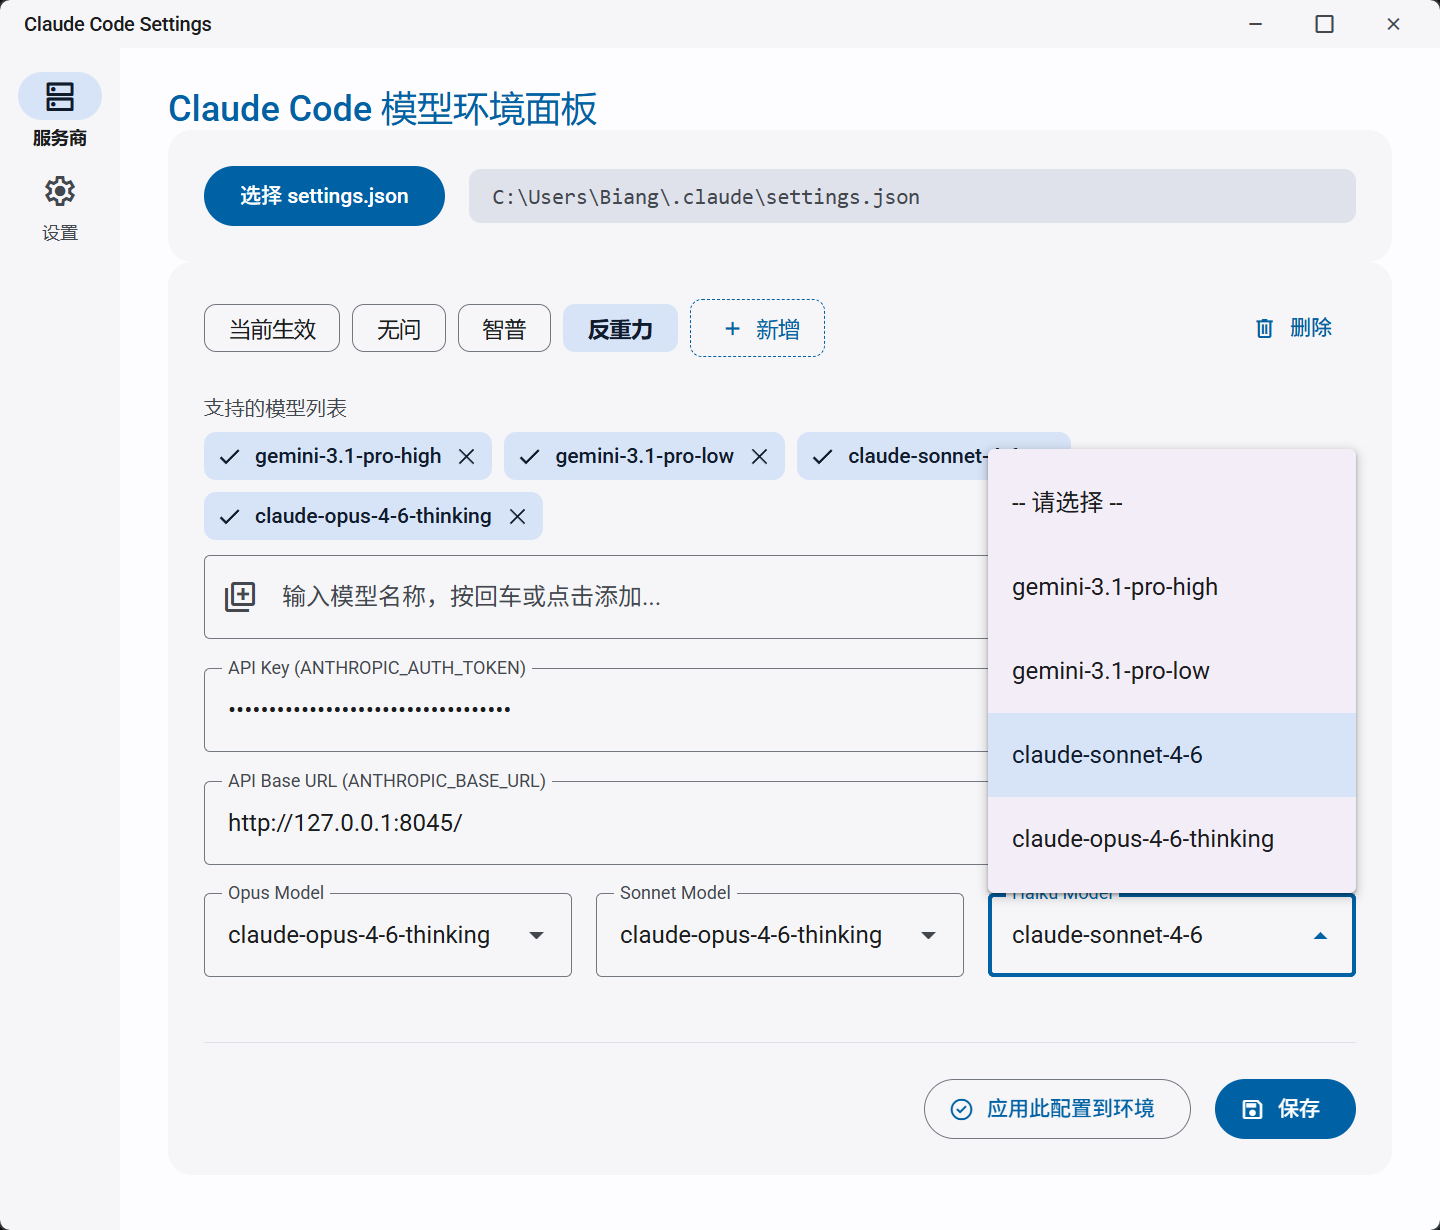This screenshot has height=1230, width=1440.
Task: Open the Sonnet Model dropdown
Action: (780, 935)
